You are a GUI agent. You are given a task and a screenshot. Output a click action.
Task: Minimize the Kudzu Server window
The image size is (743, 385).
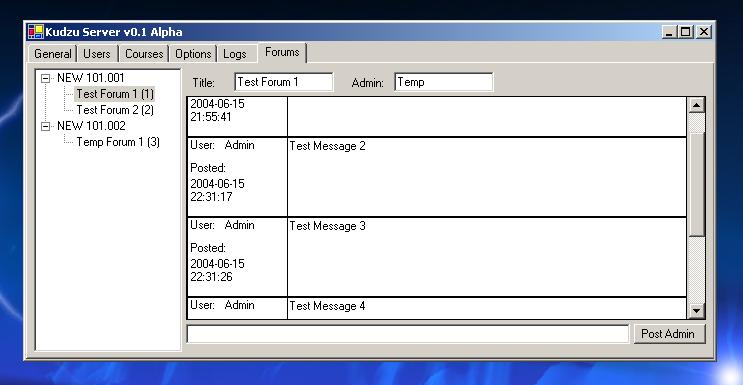[669, 32]
